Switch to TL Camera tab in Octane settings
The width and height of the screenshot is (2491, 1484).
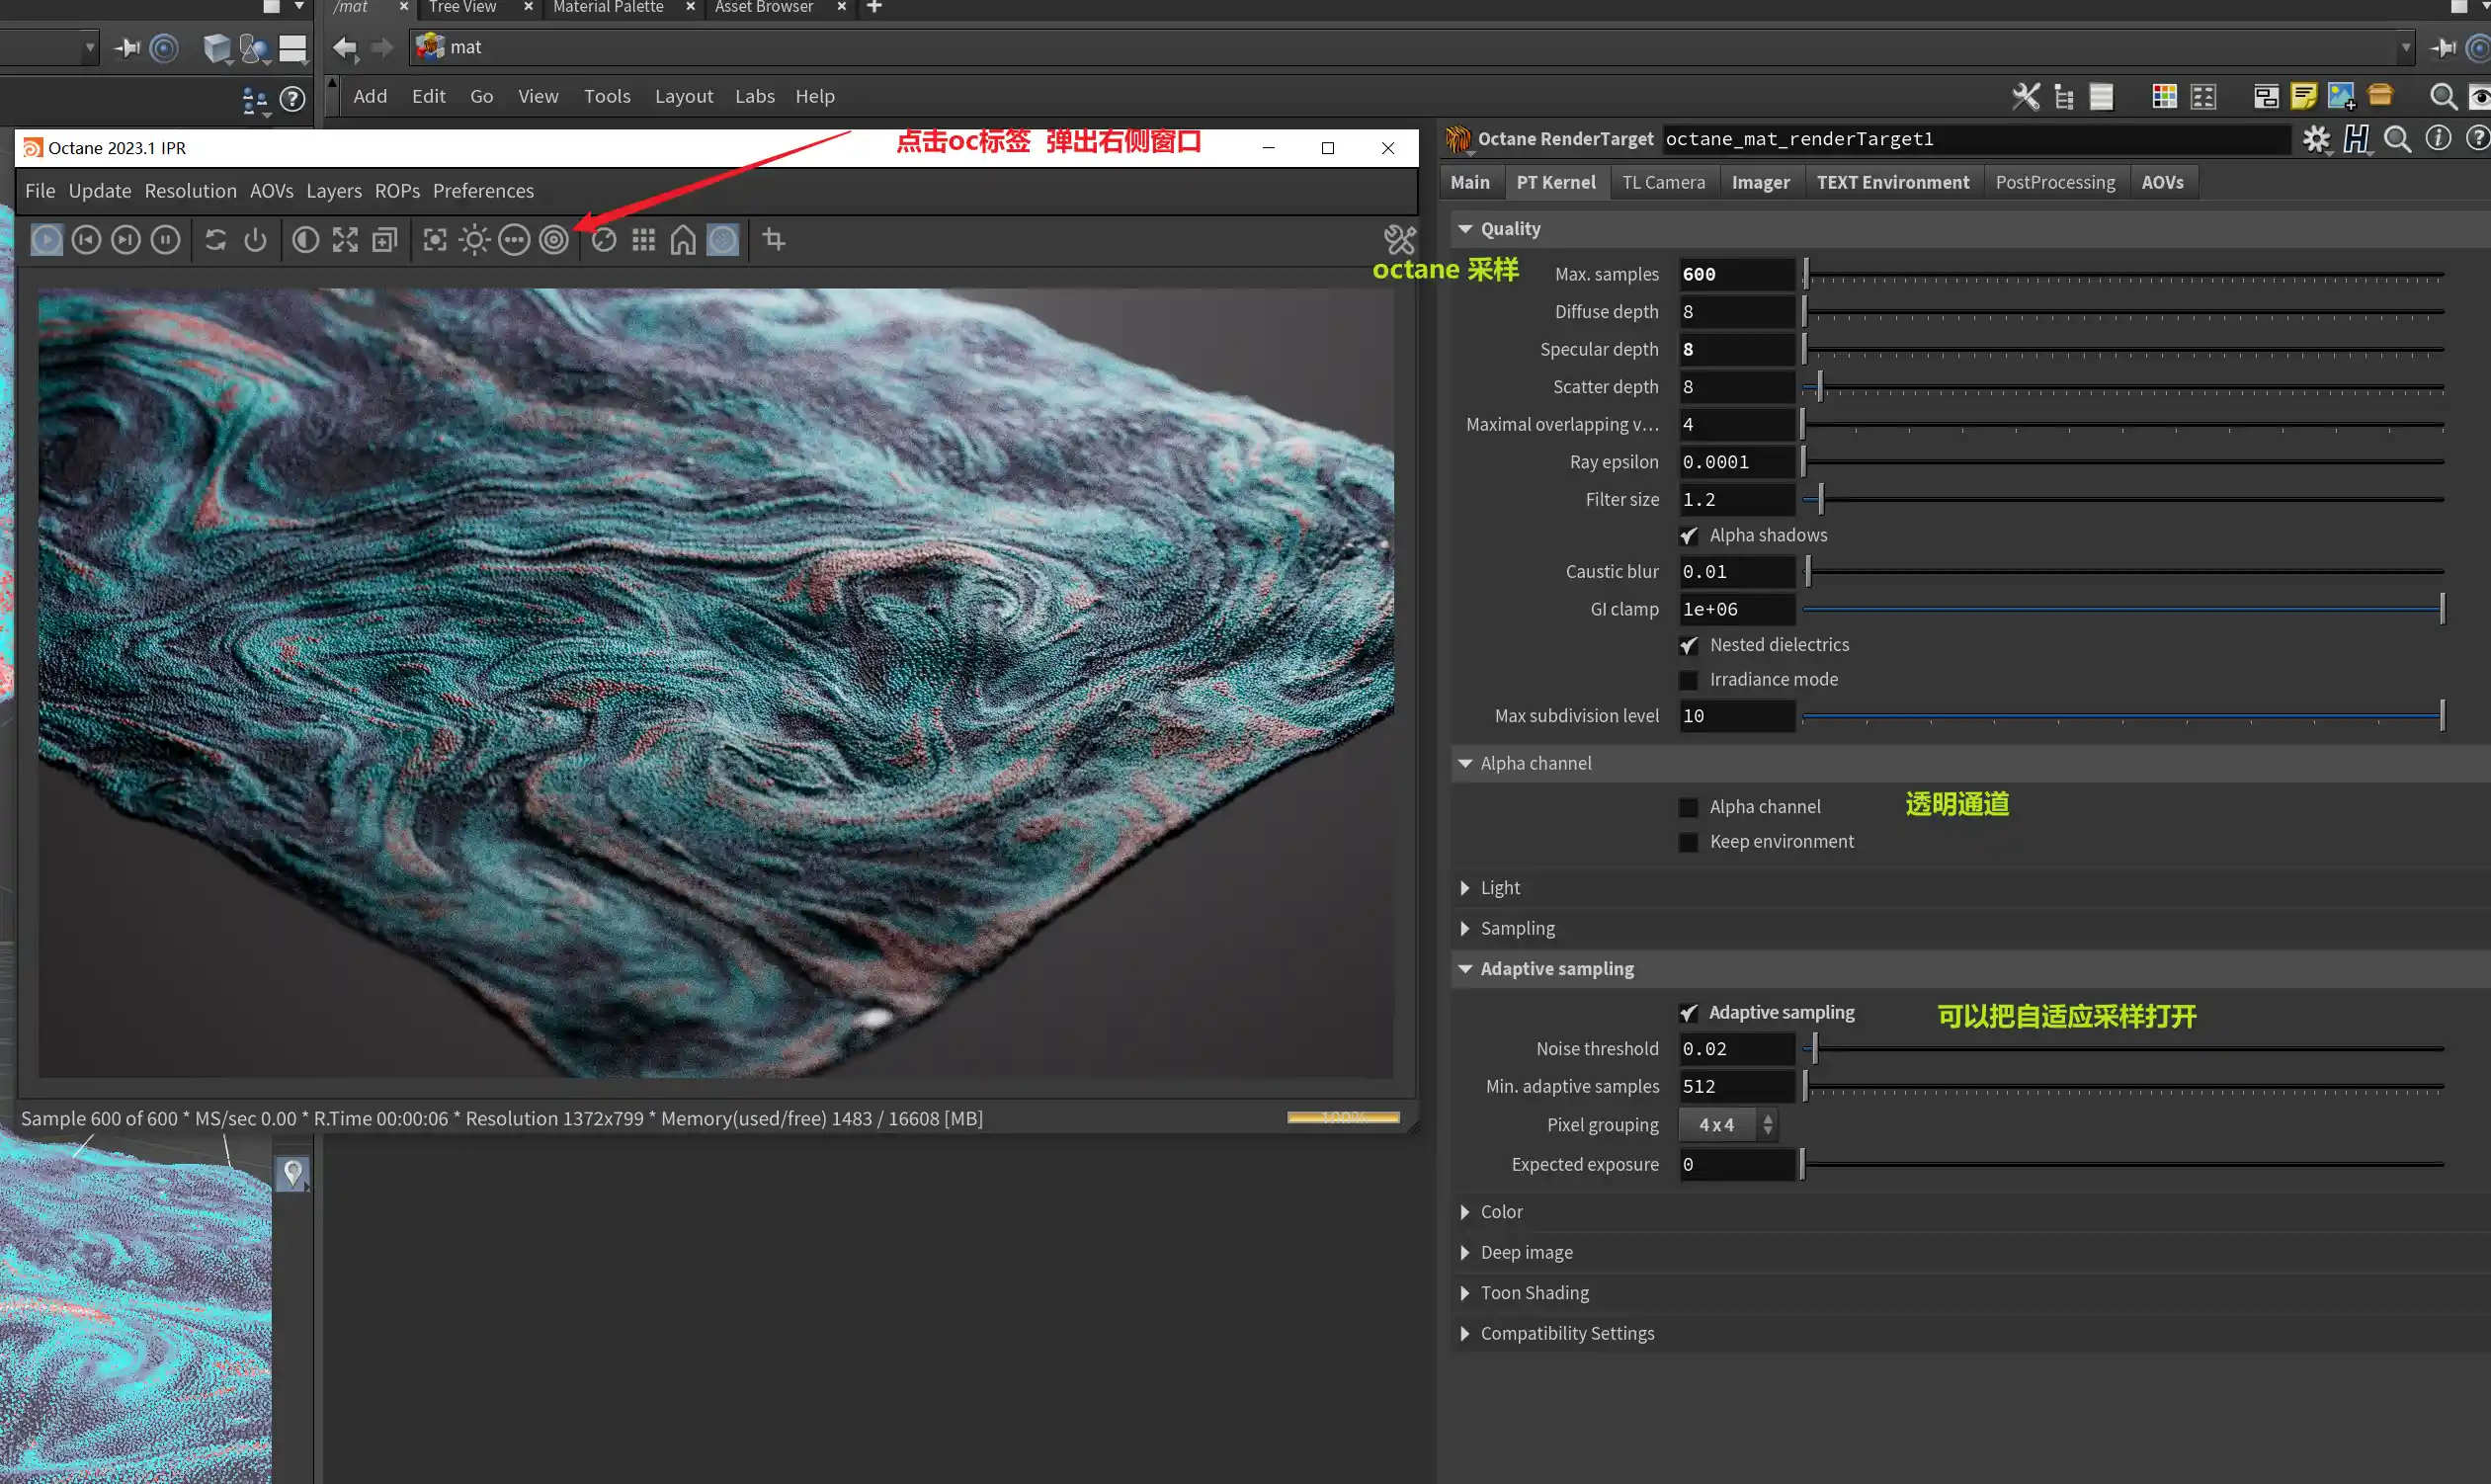pos(1662,180)
